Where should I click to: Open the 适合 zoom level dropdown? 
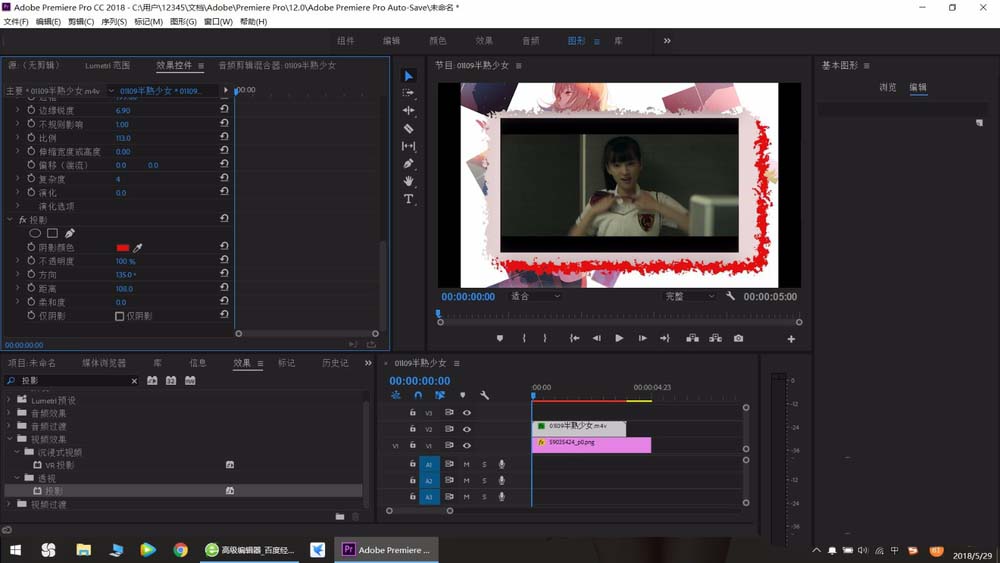(535, 296)
